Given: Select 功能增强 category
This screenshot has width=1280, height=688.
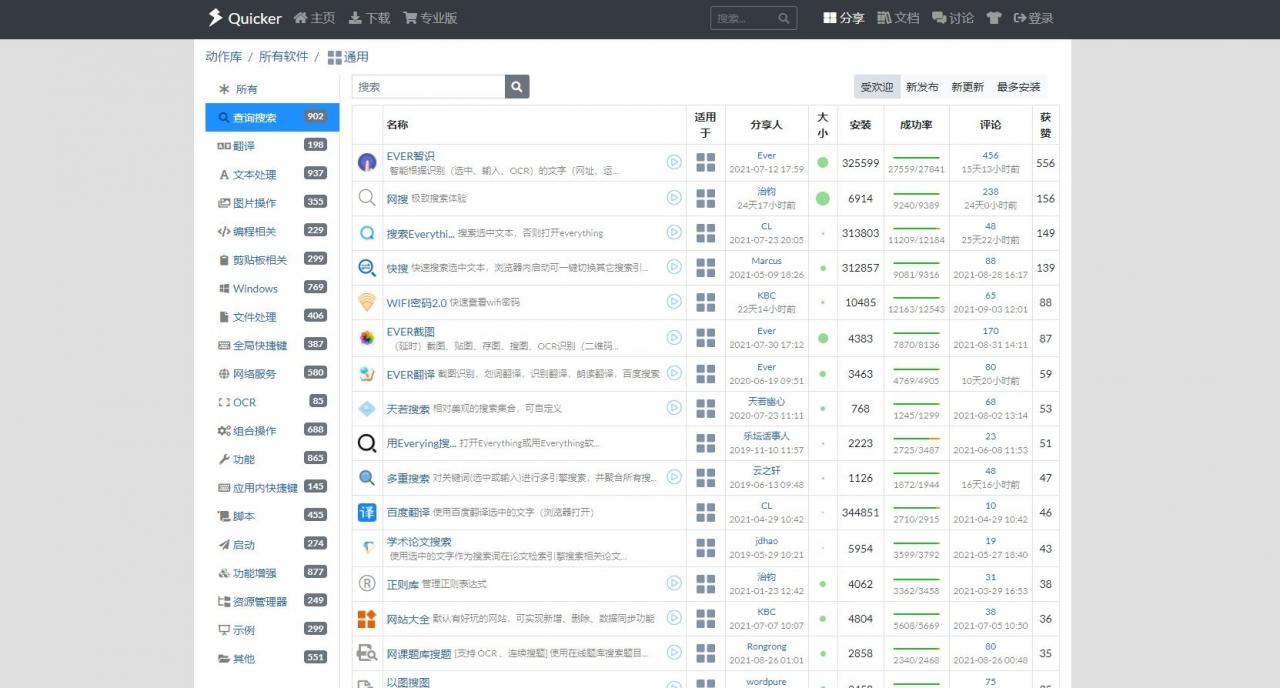Looking at the screenshot, I should pos(272,573).
